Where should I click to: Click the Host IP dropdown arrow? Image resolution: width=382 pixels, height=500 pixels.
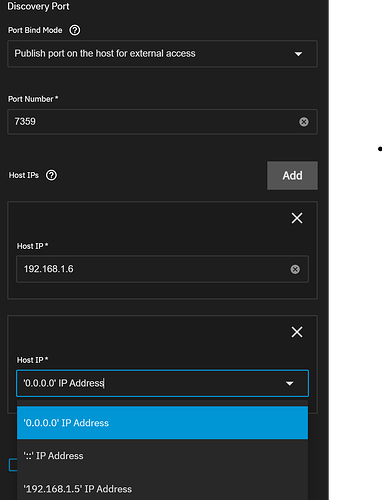290,384
